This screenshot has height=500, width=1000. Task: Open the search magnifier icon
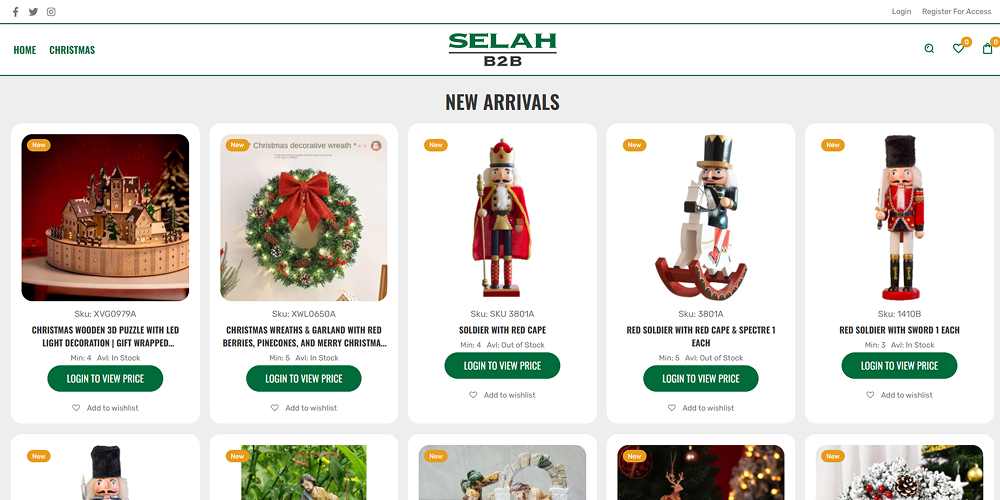tap(929, 48)
